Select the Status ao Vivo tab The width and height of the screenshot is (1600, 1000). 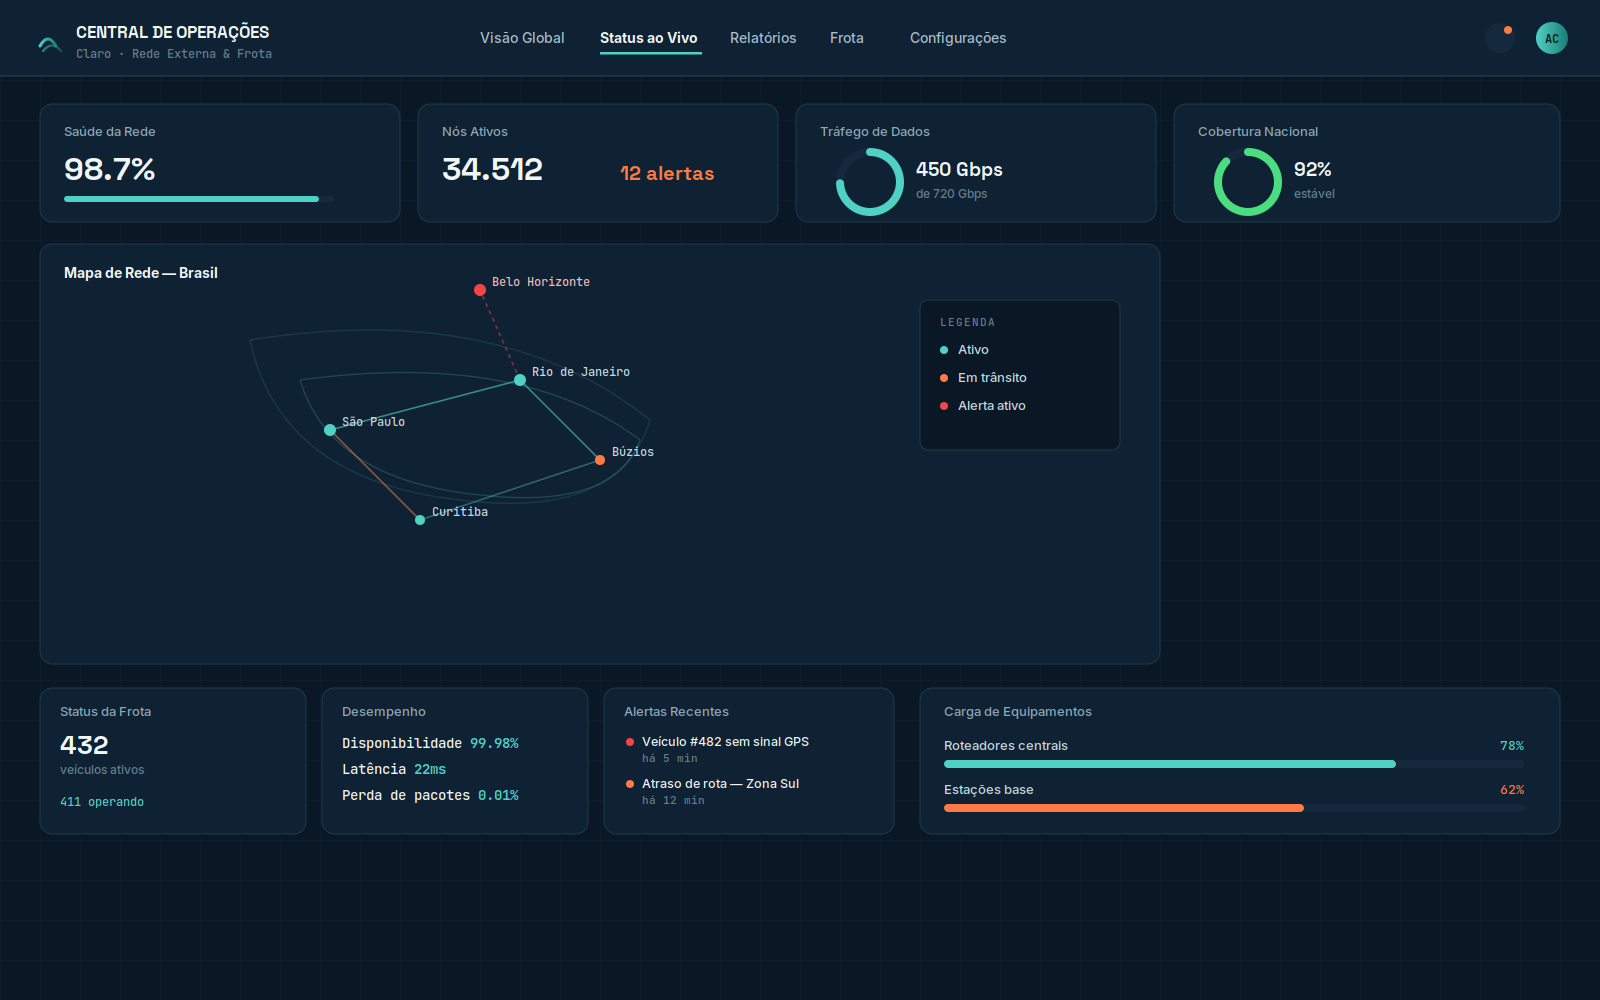649,38
